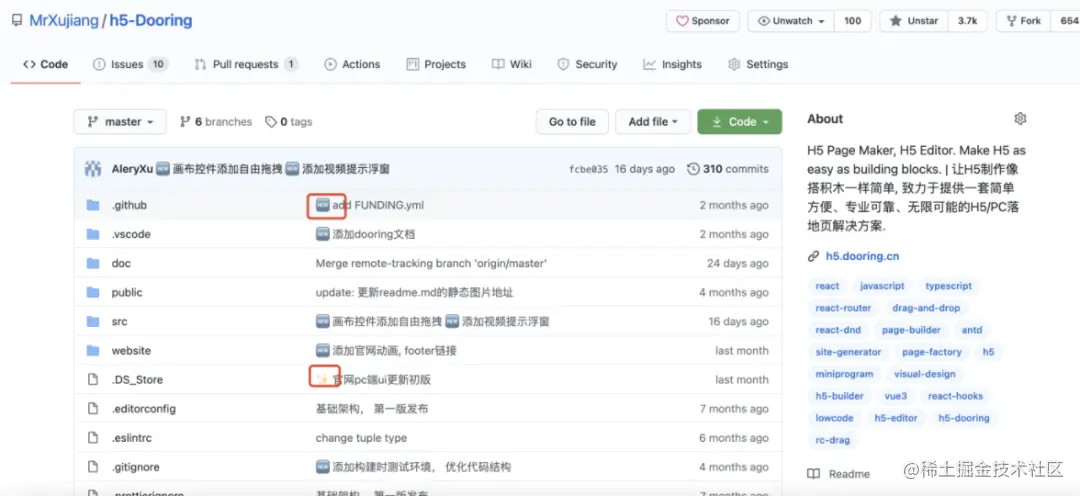
Task: Select the miniprogram topic tag
Action: tap(844, 374)
